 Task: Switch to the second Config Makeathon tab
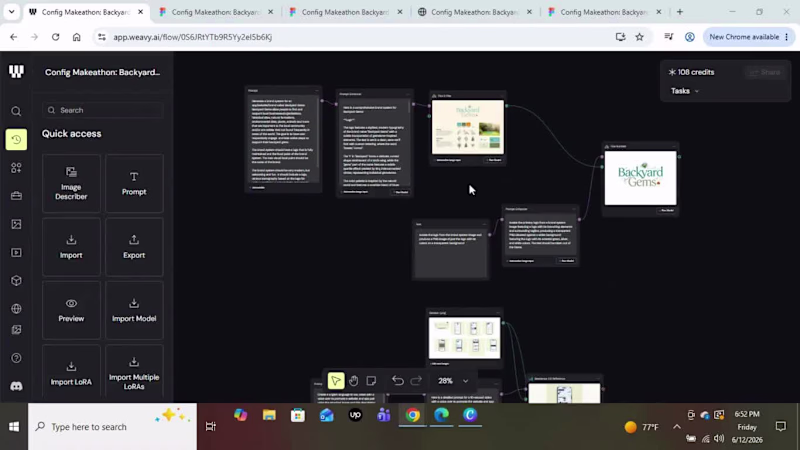(216, 12)
